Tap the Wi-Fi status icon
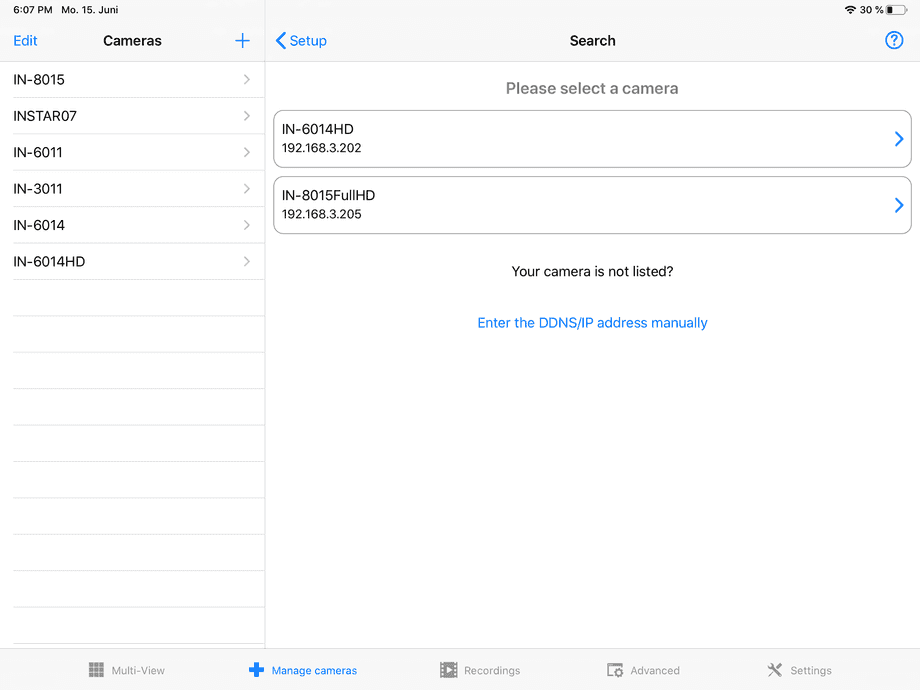Image resolution: width=920 pixels, height=690 pixels. (x=849, y=9)
